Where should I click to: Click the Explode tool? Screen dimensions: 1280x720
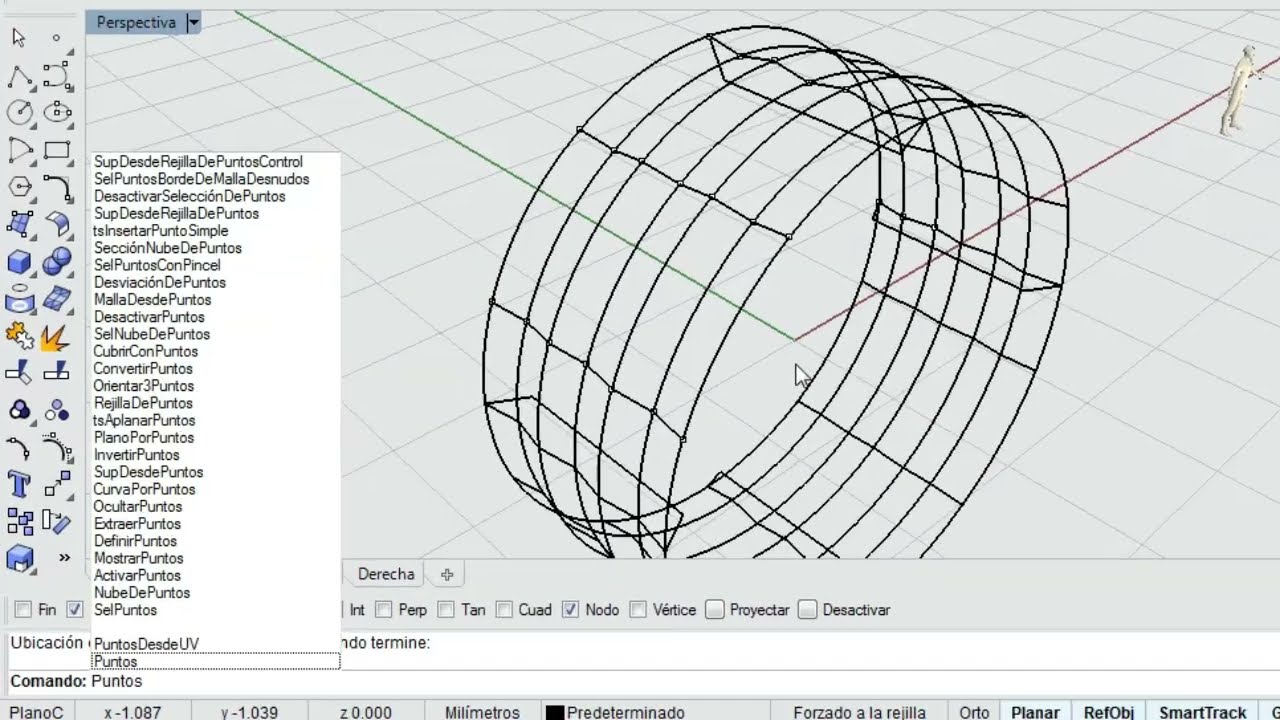pos(57,336)
